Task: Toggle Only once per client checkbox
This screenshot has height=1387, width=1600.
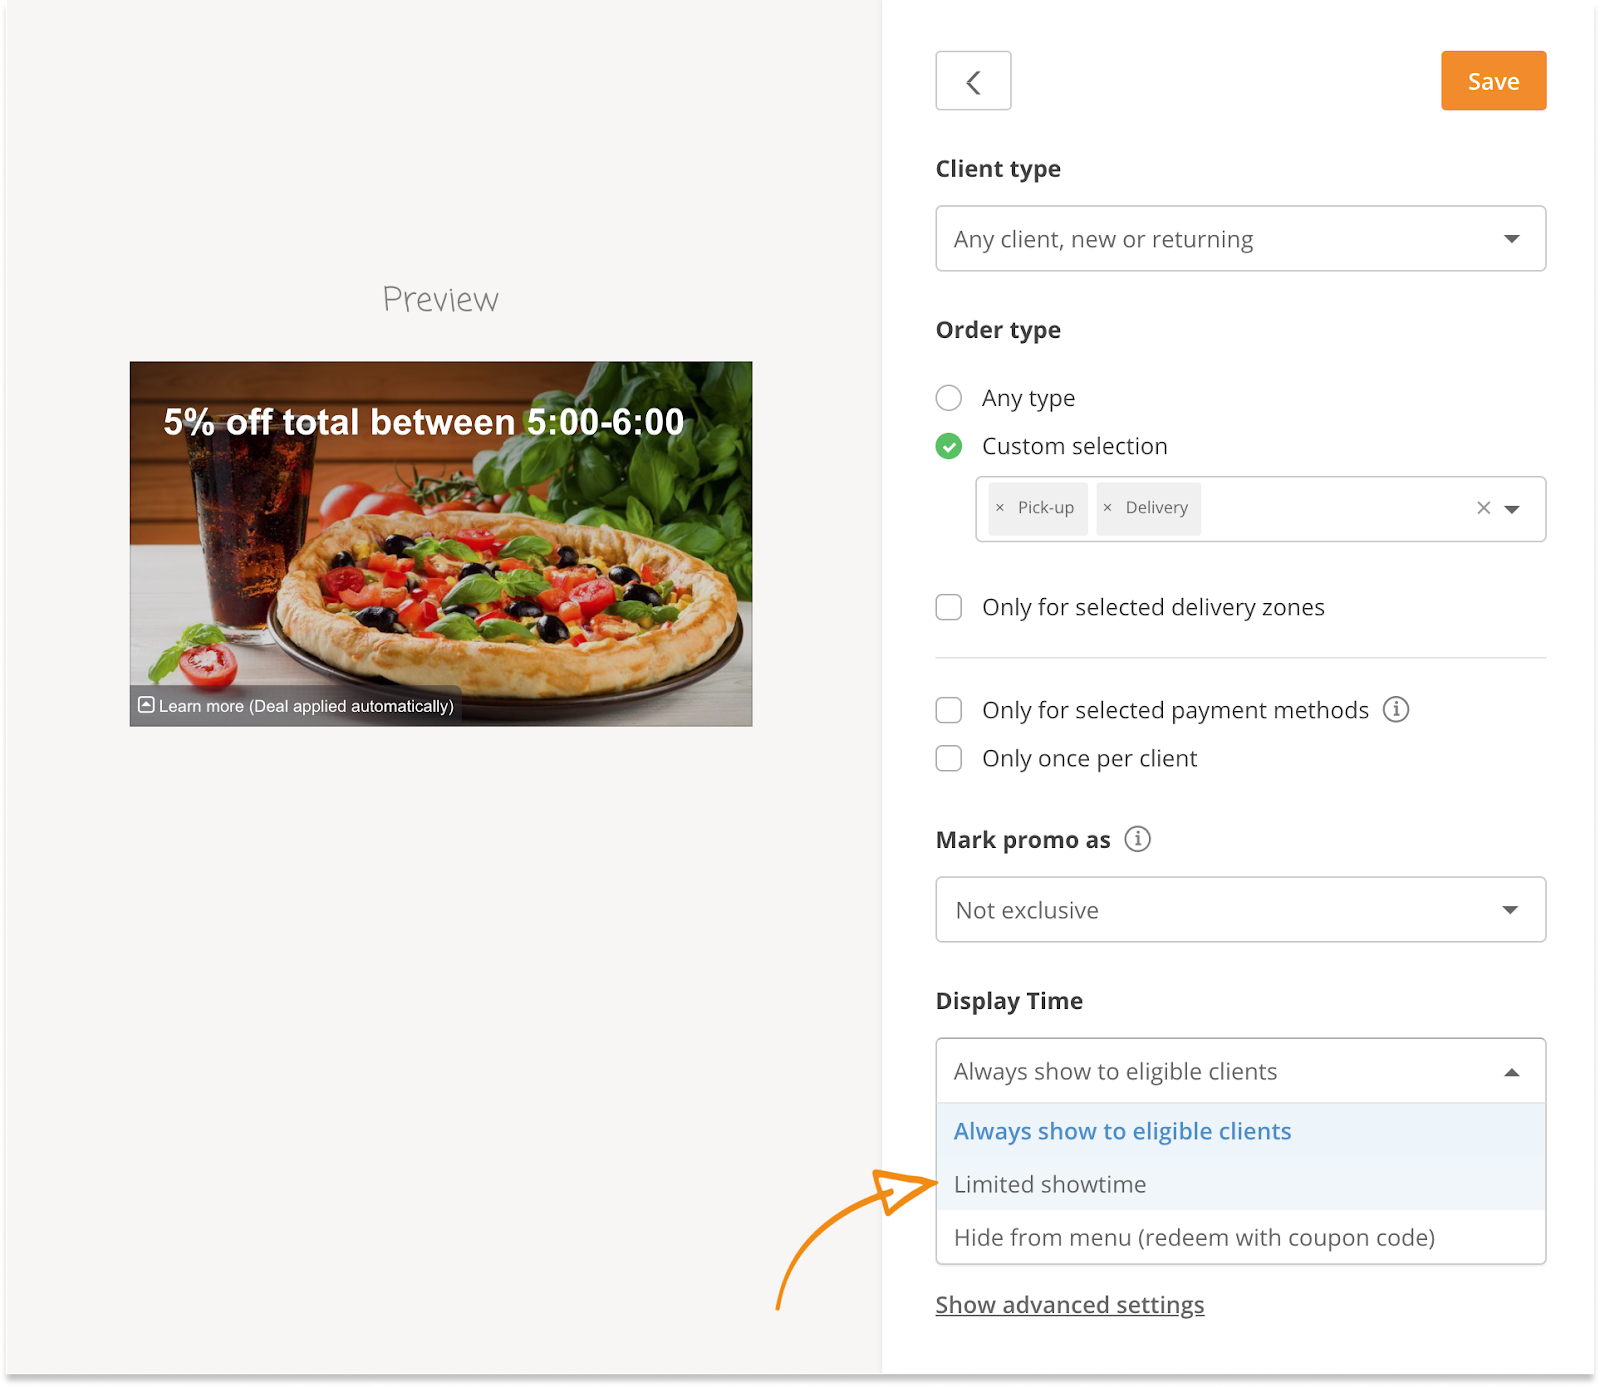Action: (949, 759)
